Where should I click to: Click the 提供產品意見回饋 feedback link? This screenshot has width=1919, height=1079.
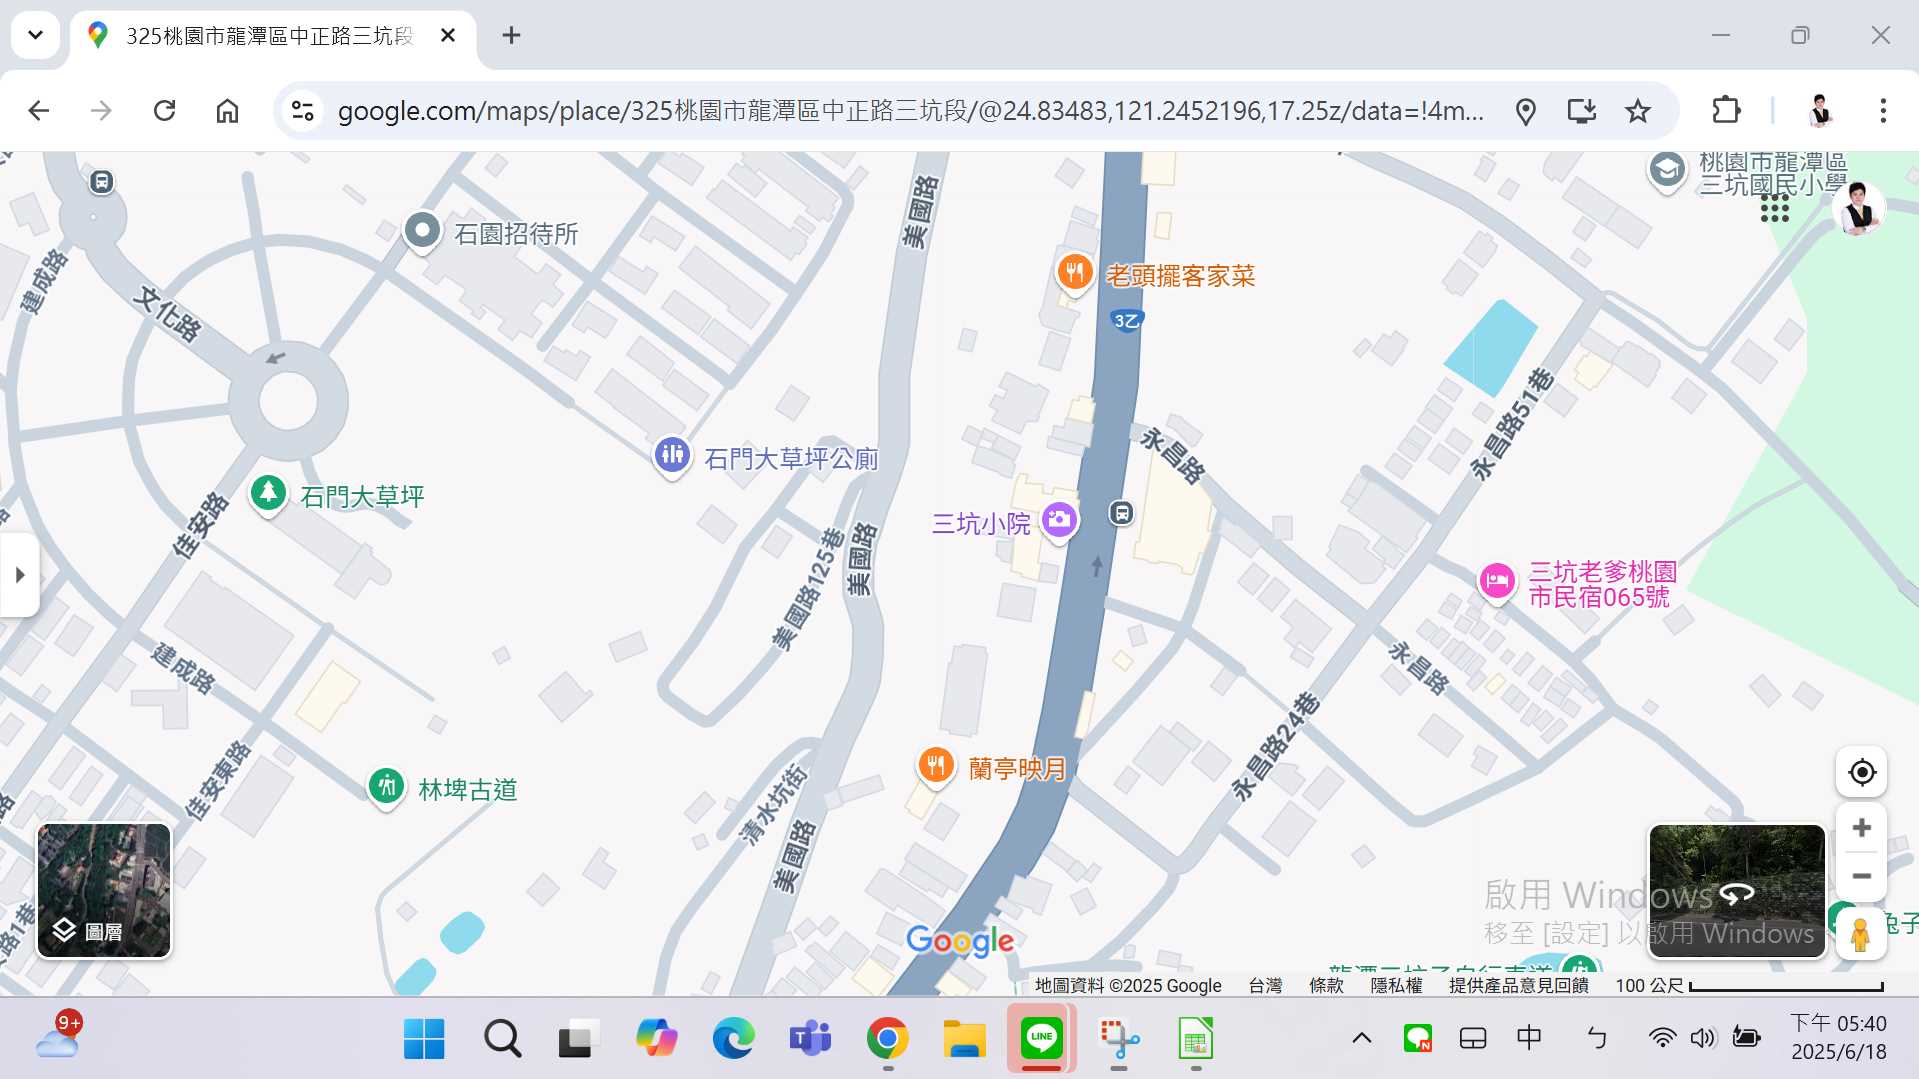pos(1518,985)
